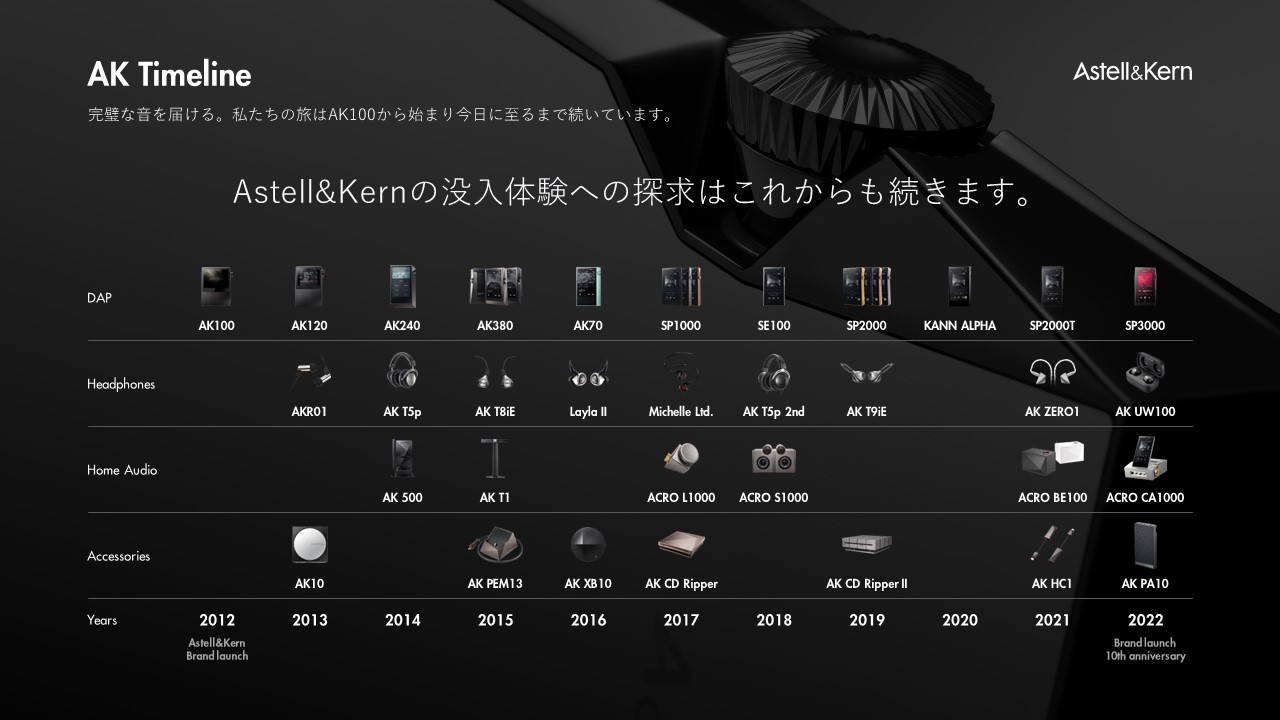Click the SP1000 product image
Viewport: 1280px width, 720px height.
click(x=681, y=287)
